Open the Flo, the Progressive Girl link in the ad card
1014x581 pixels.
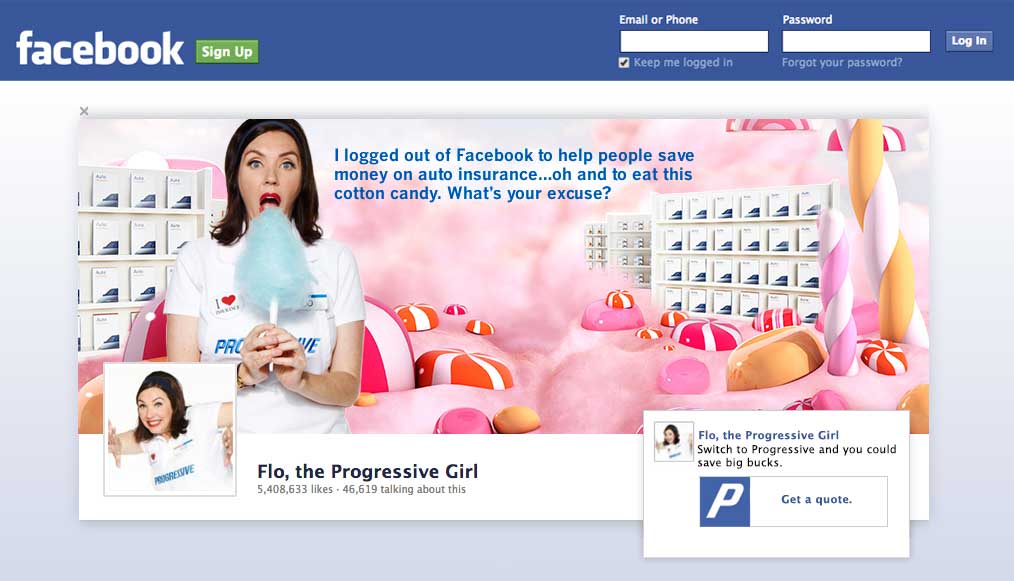[x=768, y=435]
